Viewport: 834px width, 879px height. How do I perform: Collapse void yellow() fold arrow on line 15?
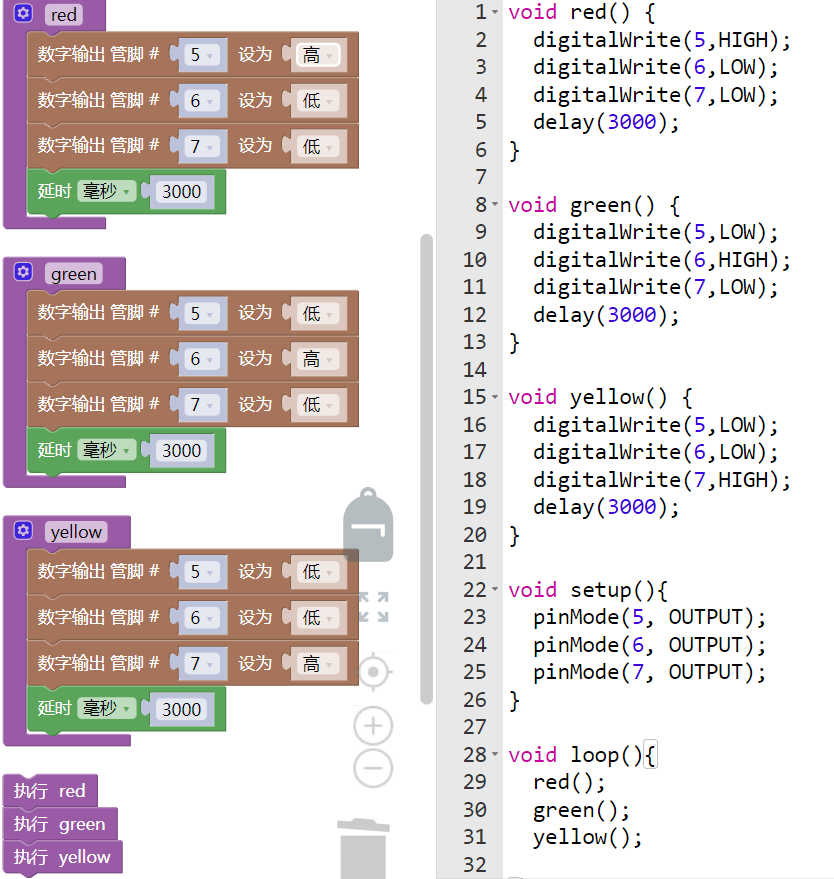(x=495, y=397)
